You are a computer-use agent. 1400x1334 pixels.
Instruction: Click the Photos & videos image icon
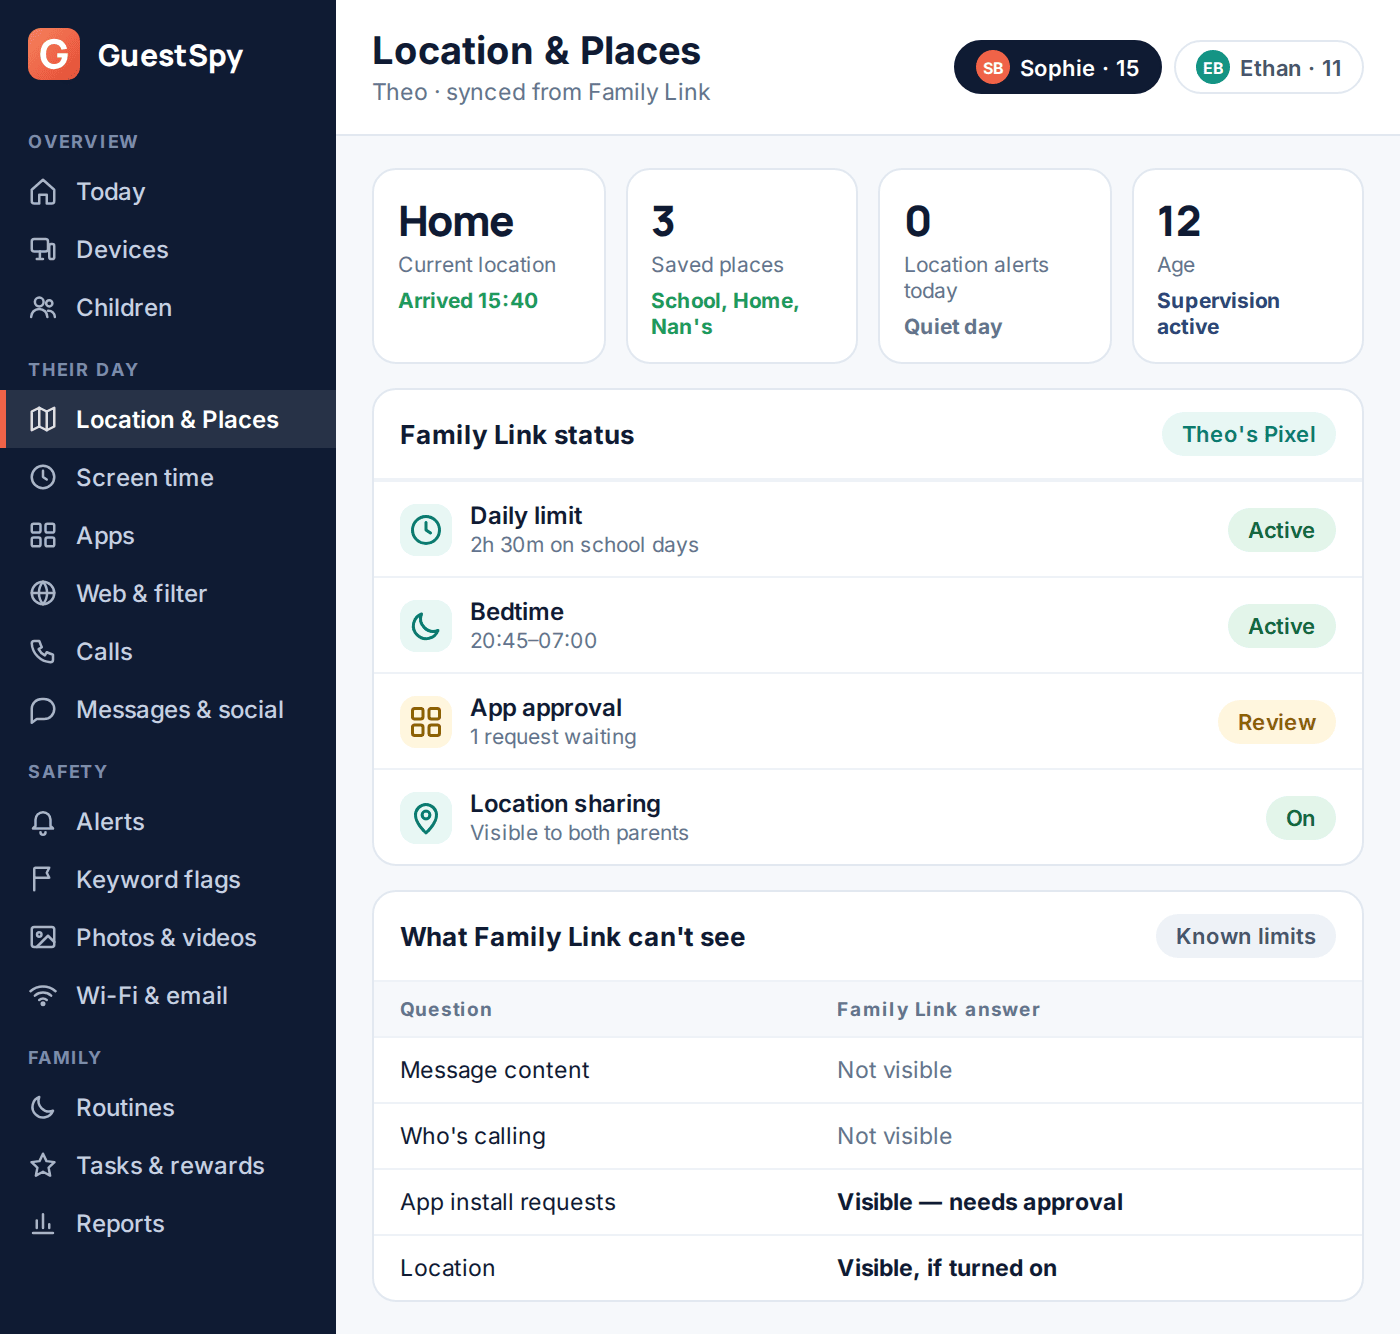(43, 937)
